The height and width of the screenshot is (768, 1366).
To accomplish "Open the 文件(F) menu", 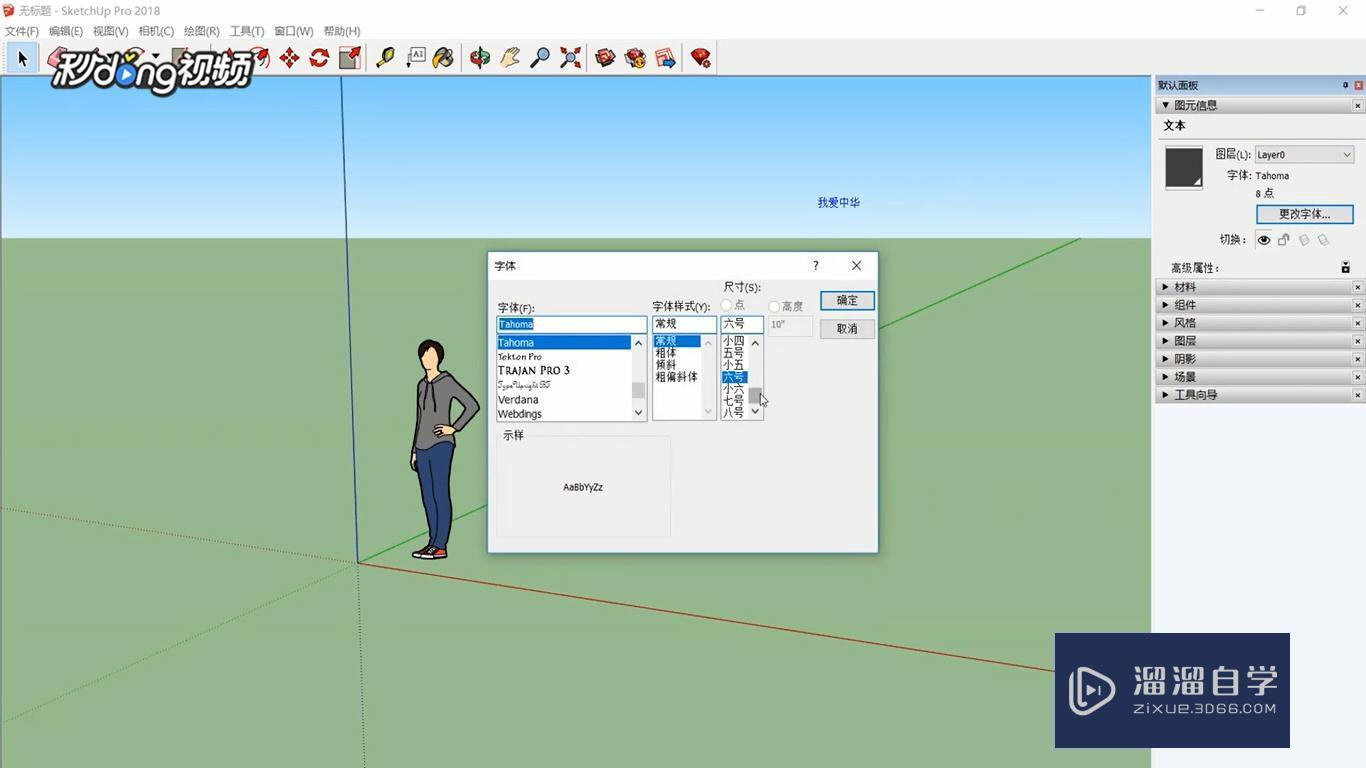I will coord(22,31).
